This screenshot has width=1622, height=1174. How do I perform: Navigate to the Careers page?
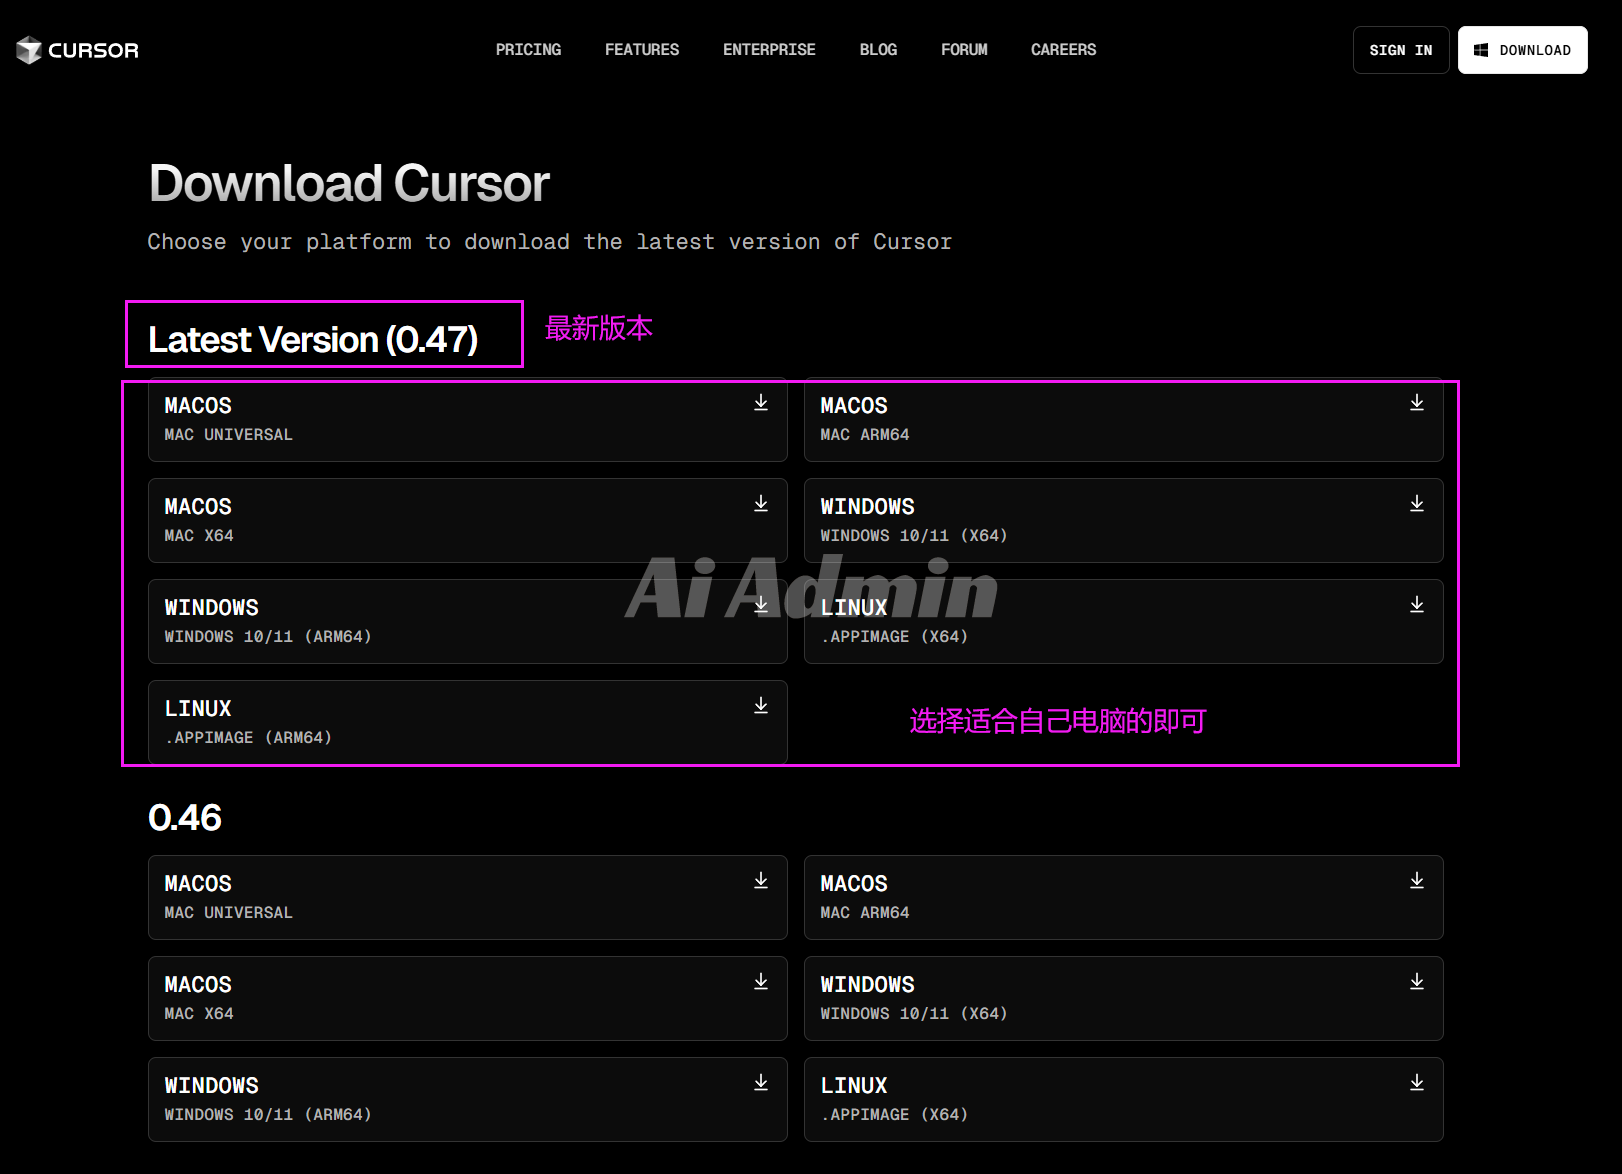point(1063,50)
